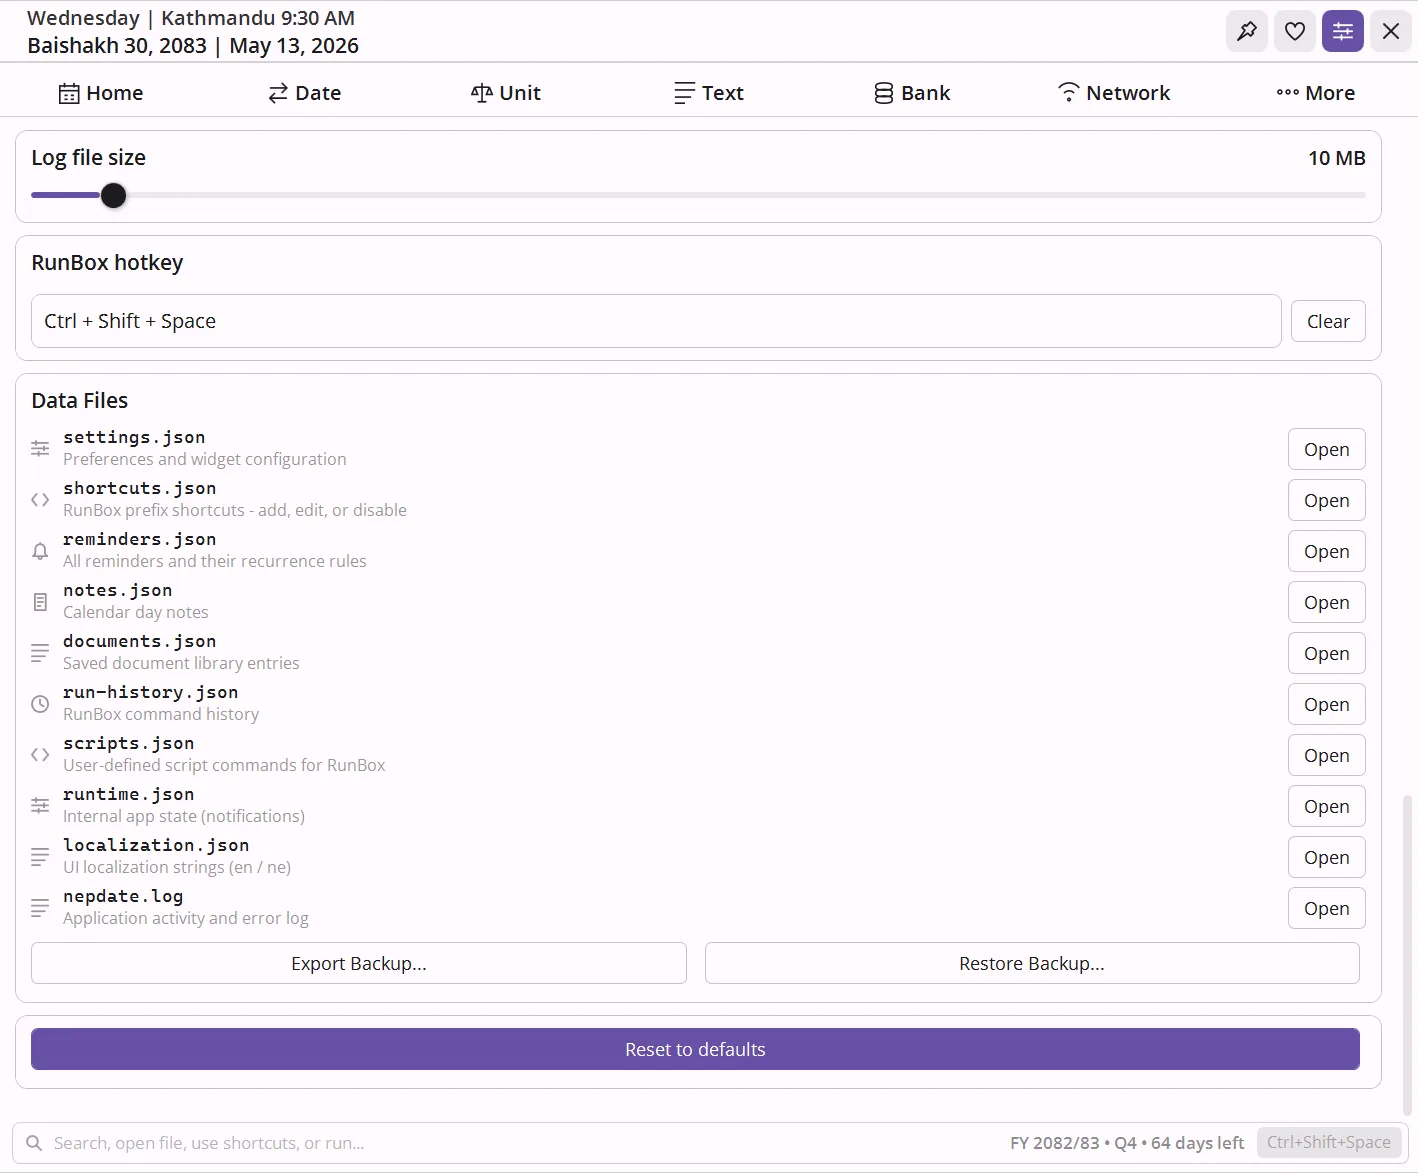Click Restore Backup button

pos(1032,963)
